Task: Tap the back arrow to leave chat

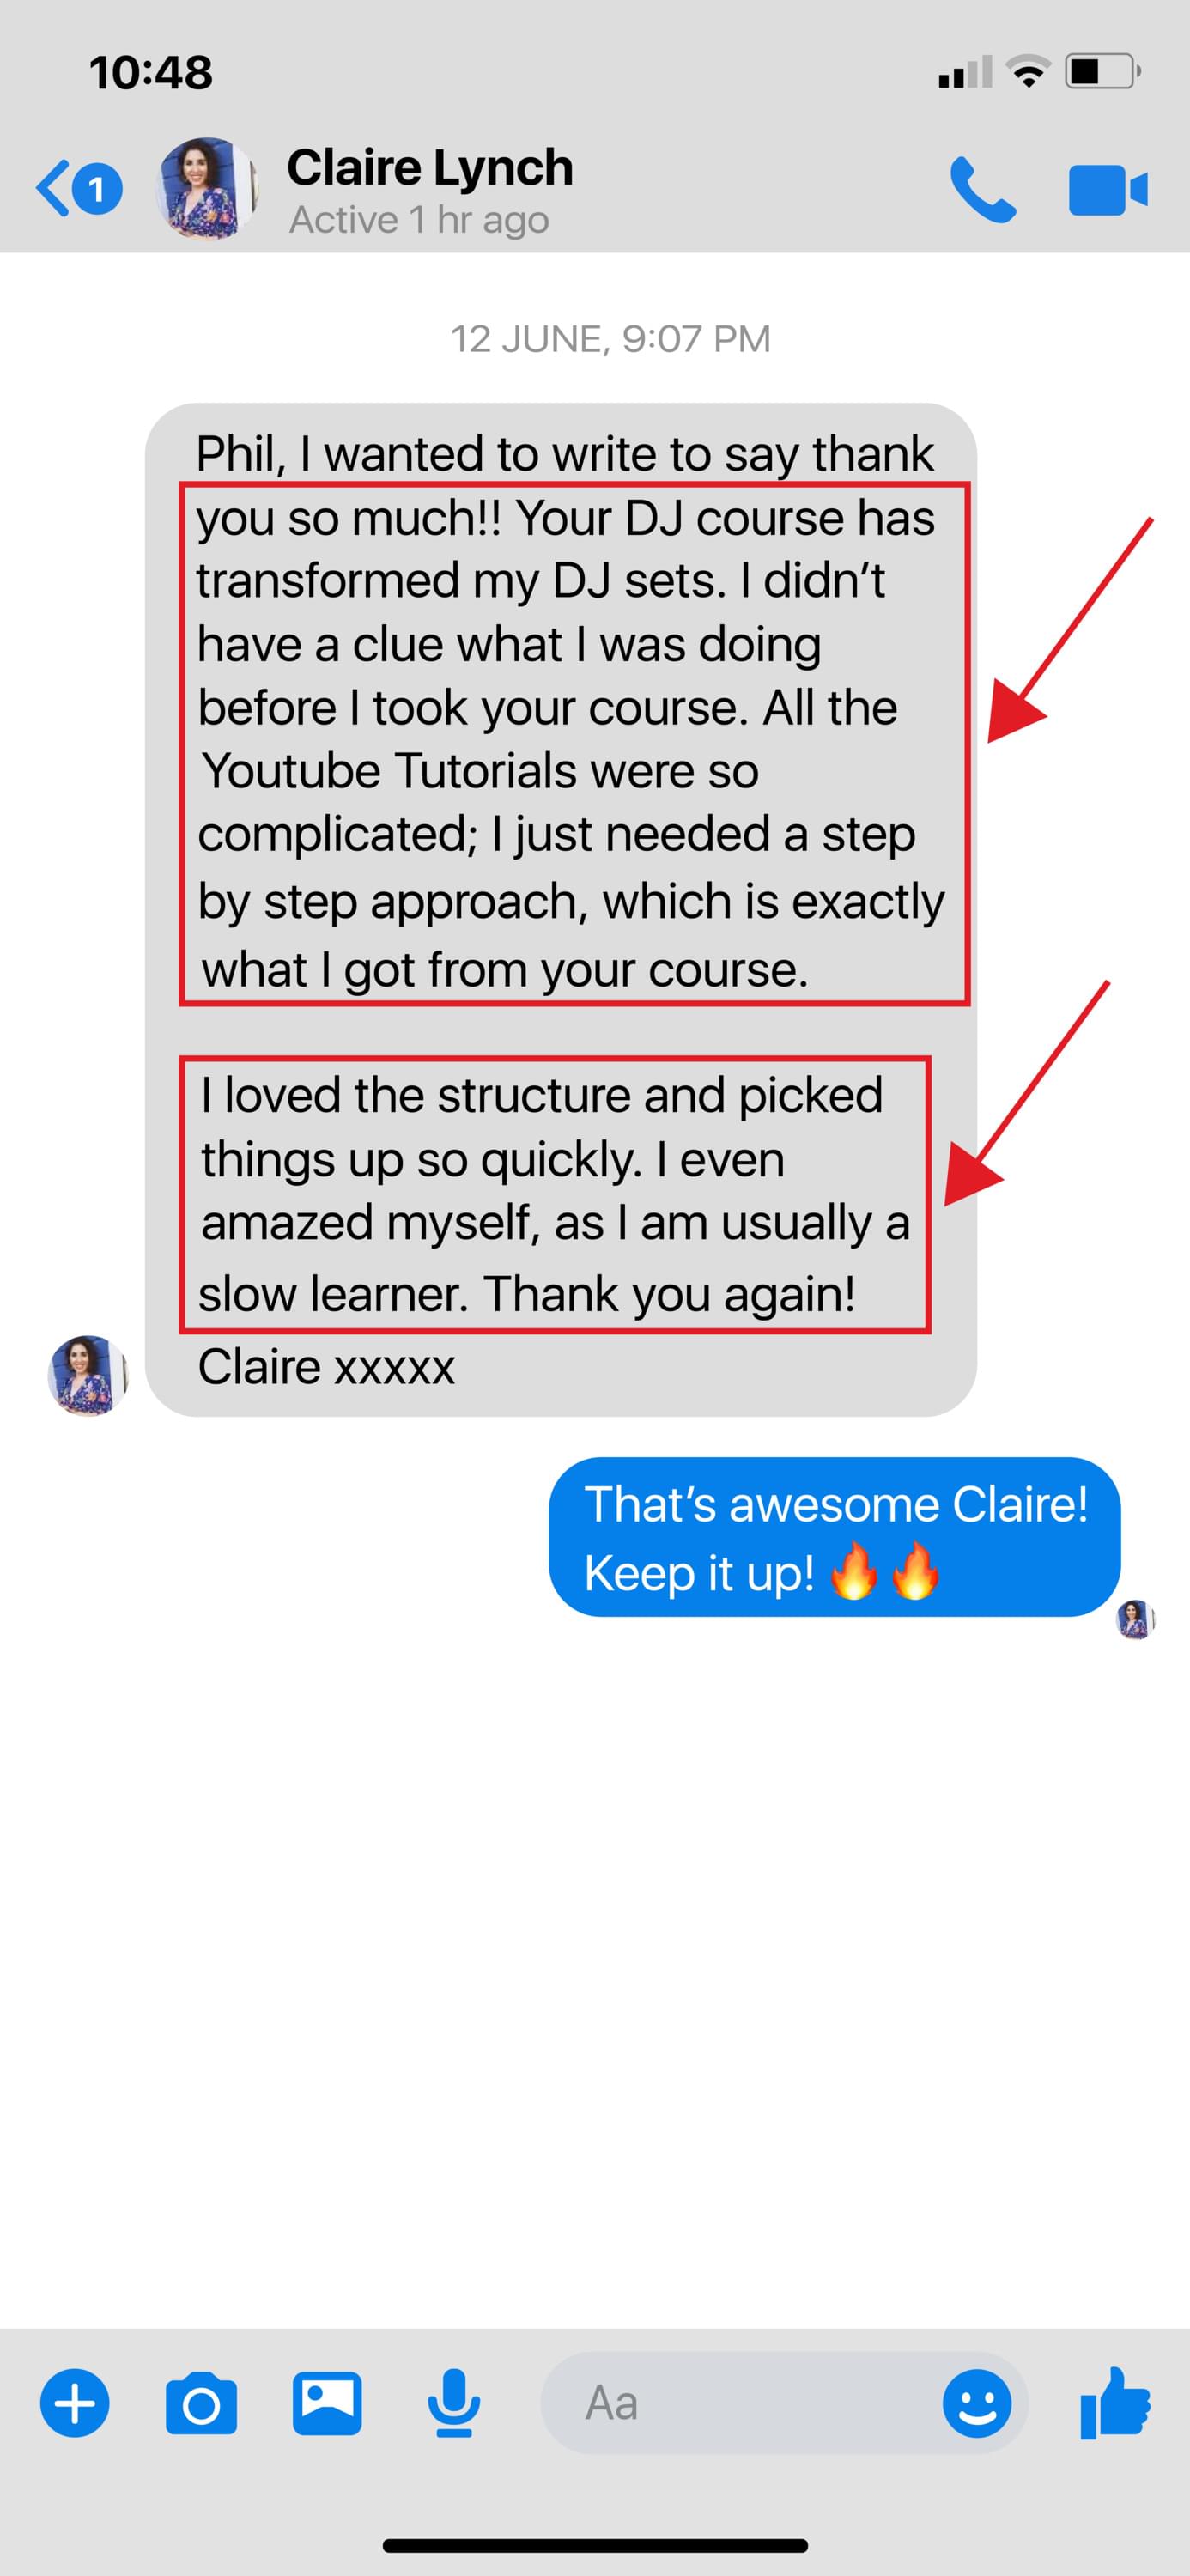Action: coord(54,188)
